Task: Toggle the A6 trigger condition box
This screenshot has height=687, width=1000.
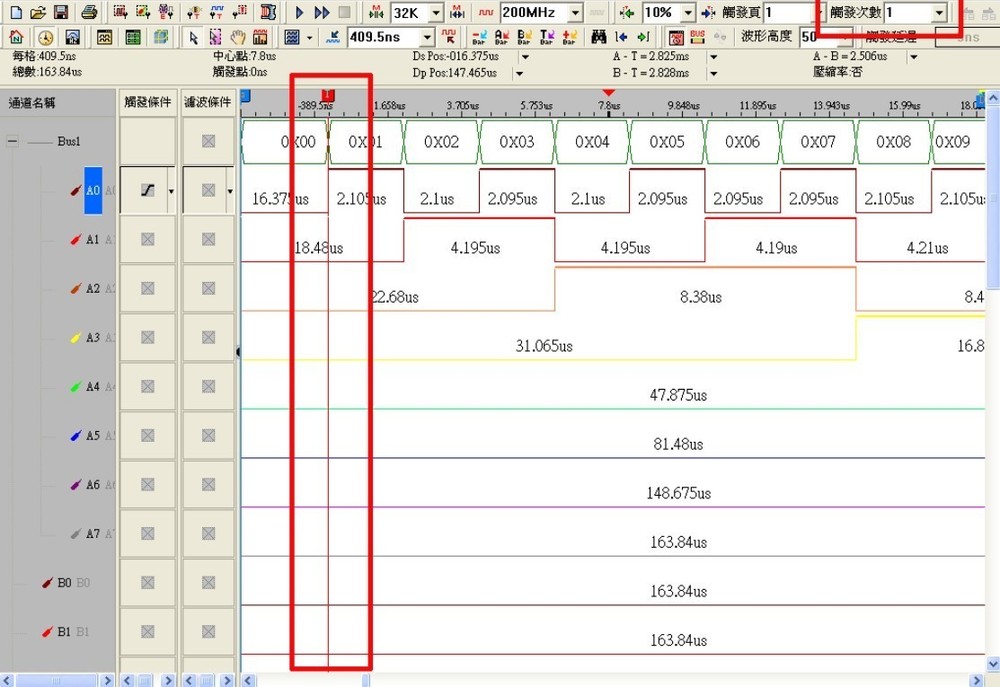Action: pyautogui.click(x=147, y=484)
